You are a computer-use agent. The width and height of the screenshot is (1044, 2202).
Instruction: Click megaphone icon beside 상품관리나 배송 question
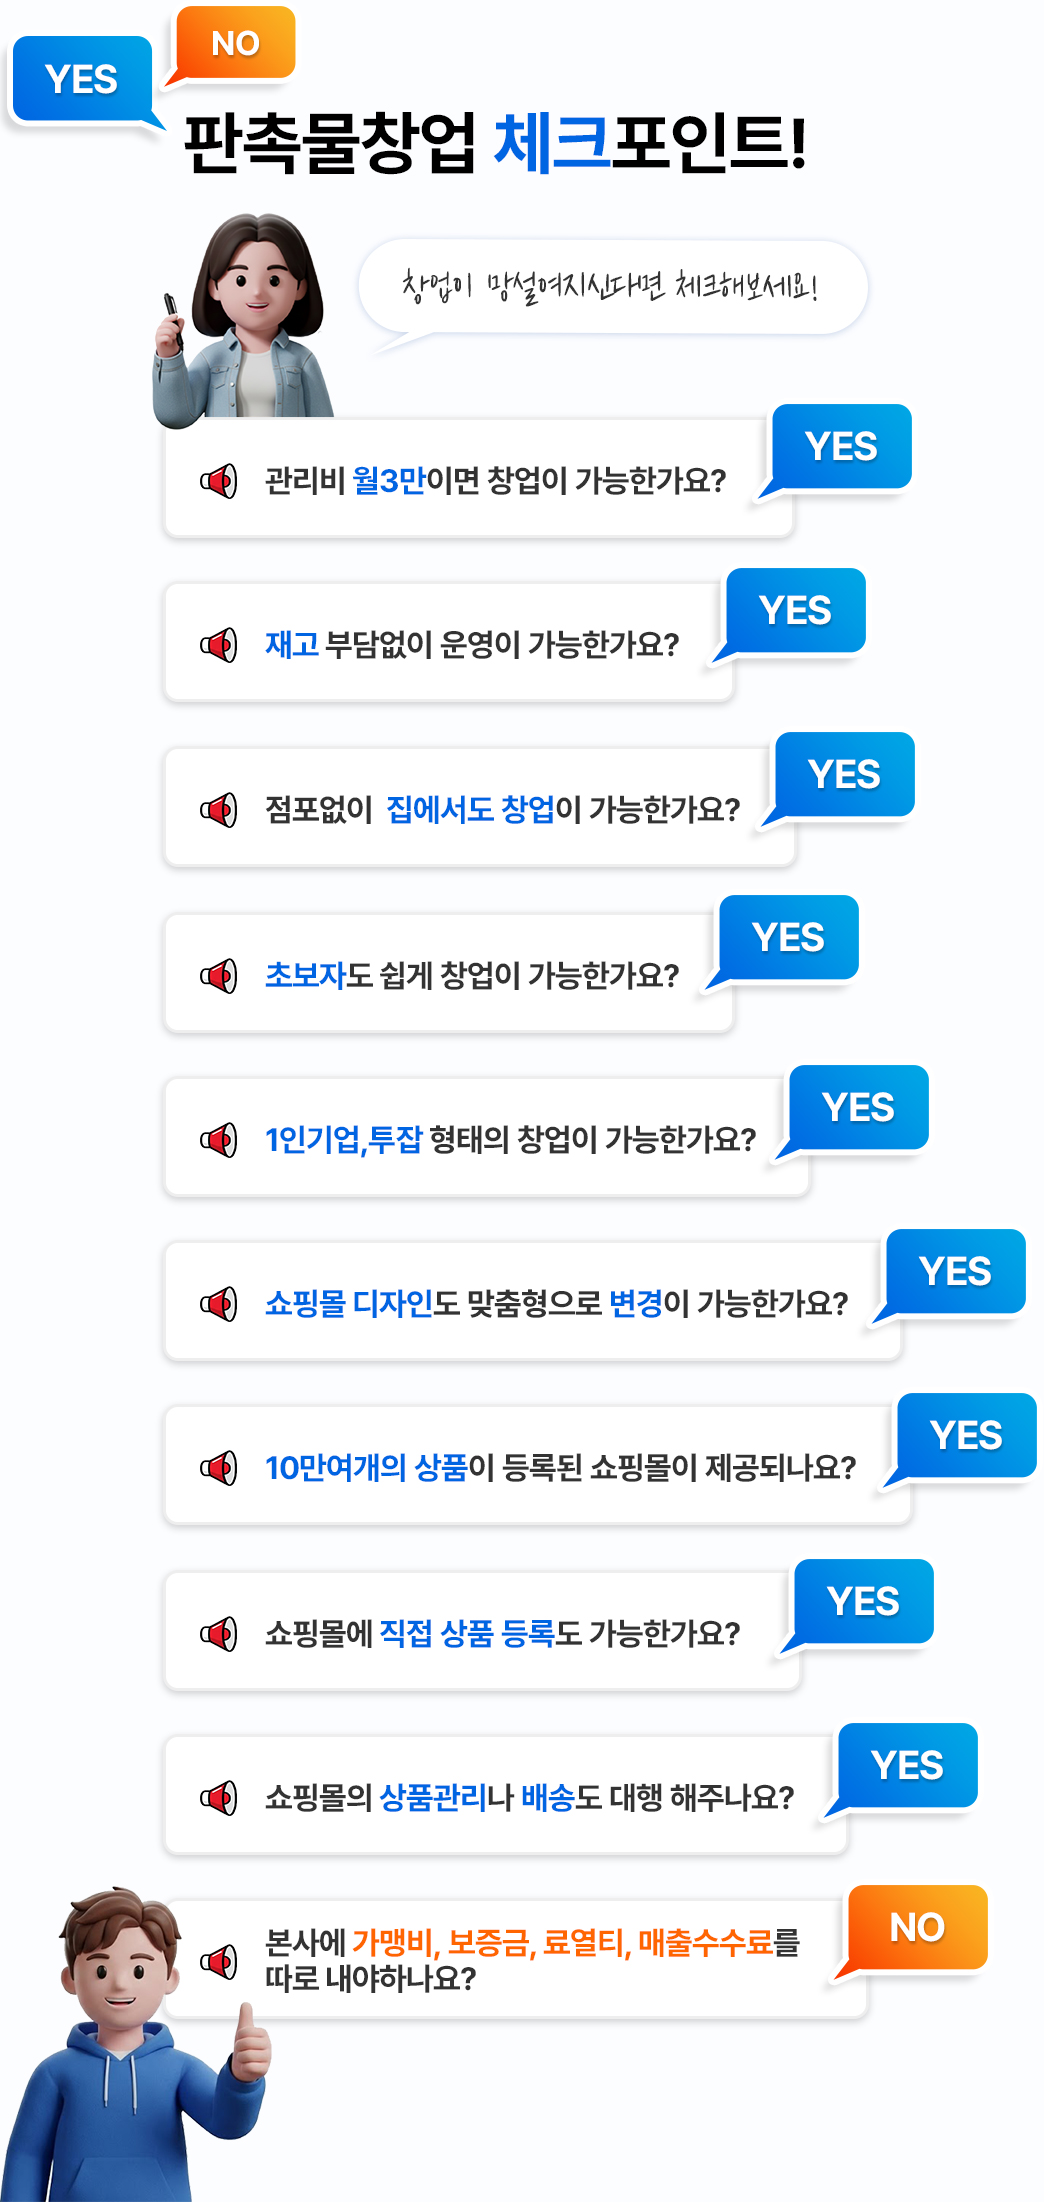pyautogui.click(x=219, y=1798)
